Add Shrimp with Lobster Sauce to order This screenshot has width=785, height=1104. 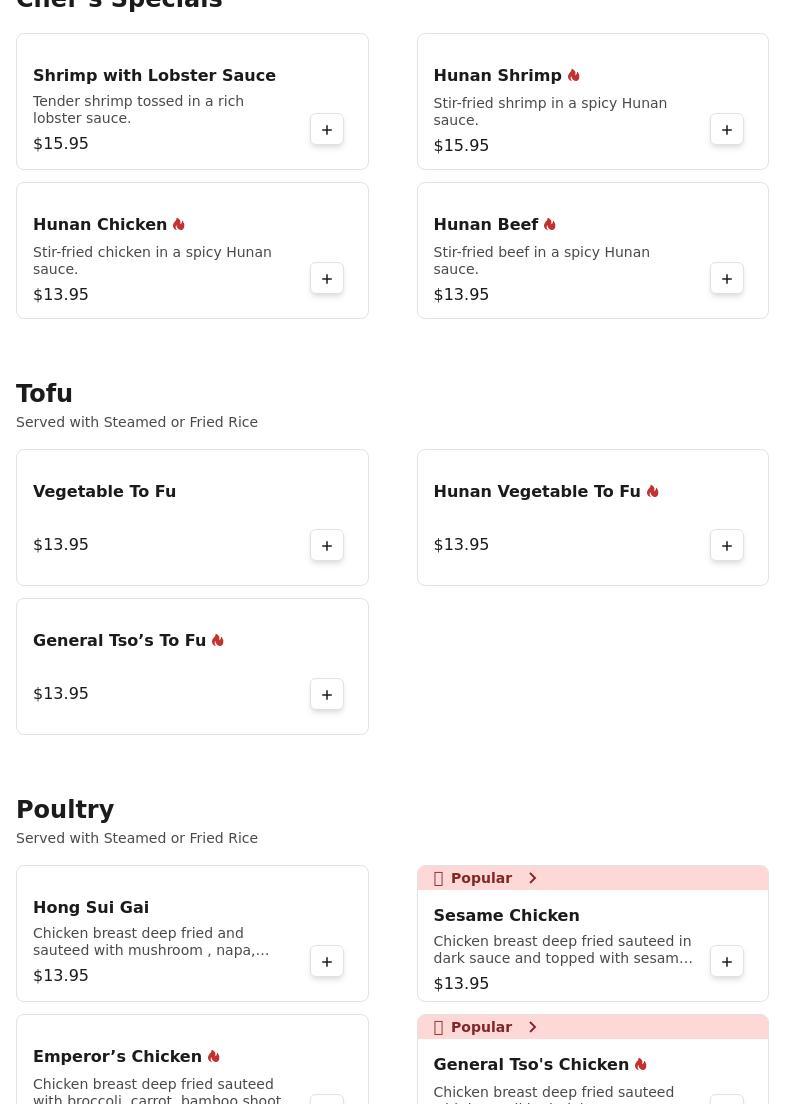(327, 130)
